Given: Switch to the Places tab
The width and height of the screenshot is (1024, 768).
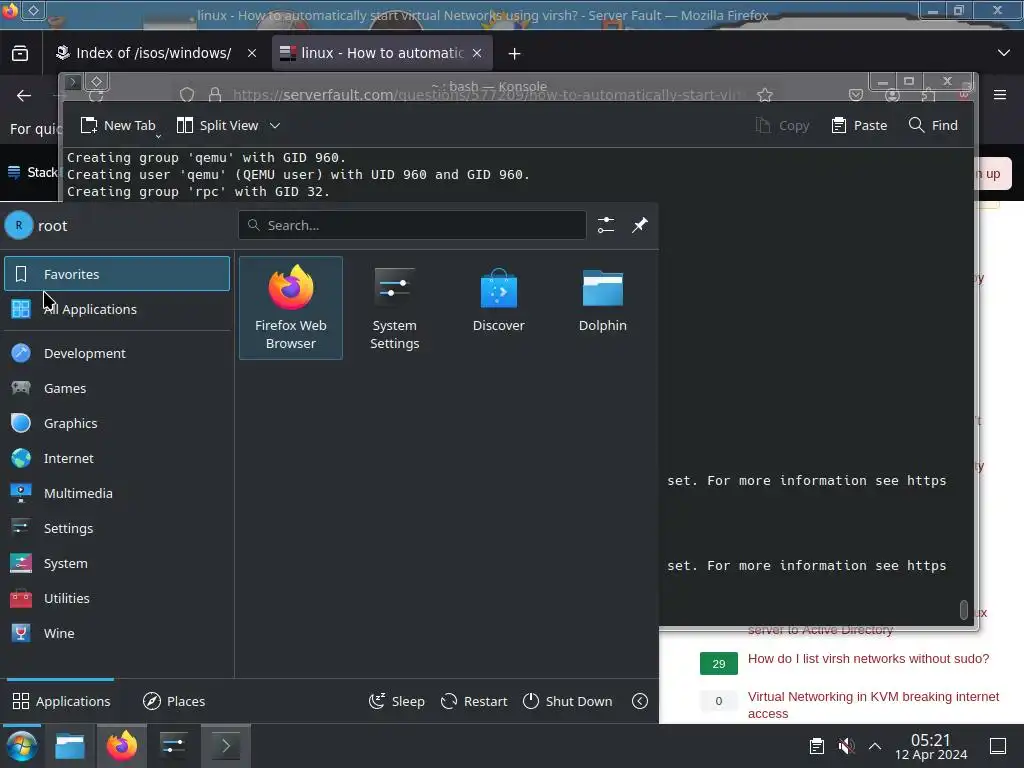Looking at the screenshot, I should click(x=174, y=701).
